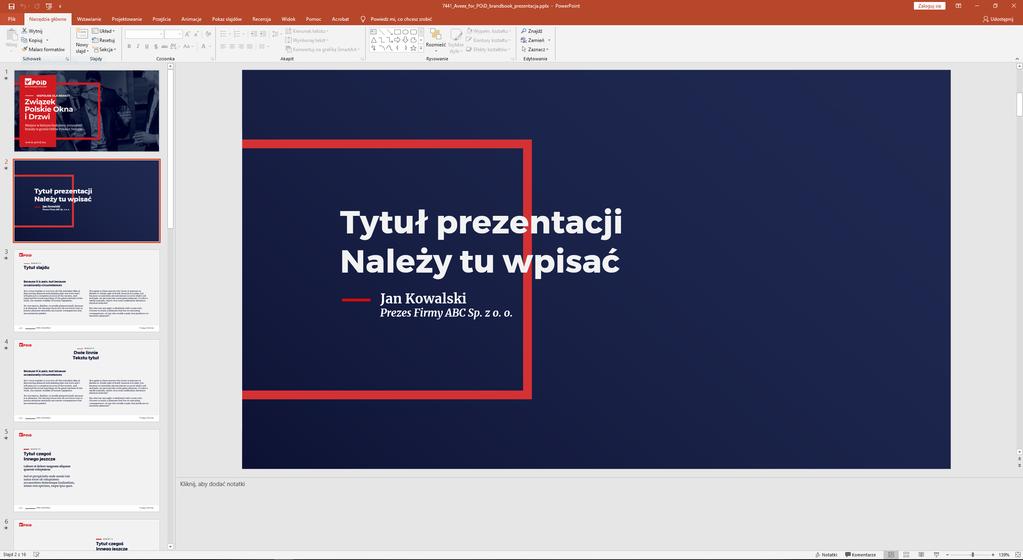Click the Zamień replace button
This screenshot has width=1023, height=560.
(x=535, y=40)
